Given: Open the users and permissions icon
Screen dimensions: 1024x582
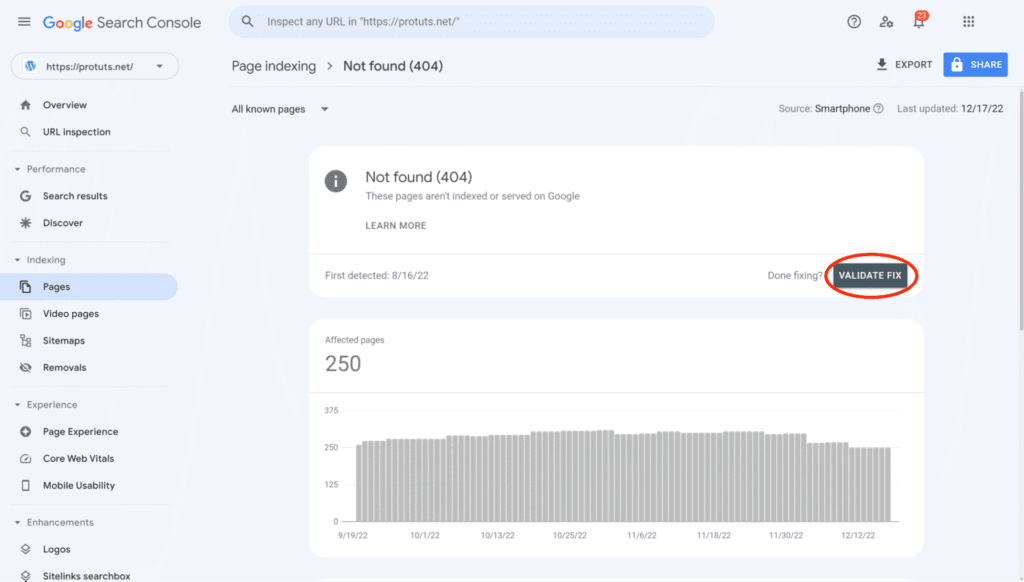Looking at the screenshot, I should [886, 22].
